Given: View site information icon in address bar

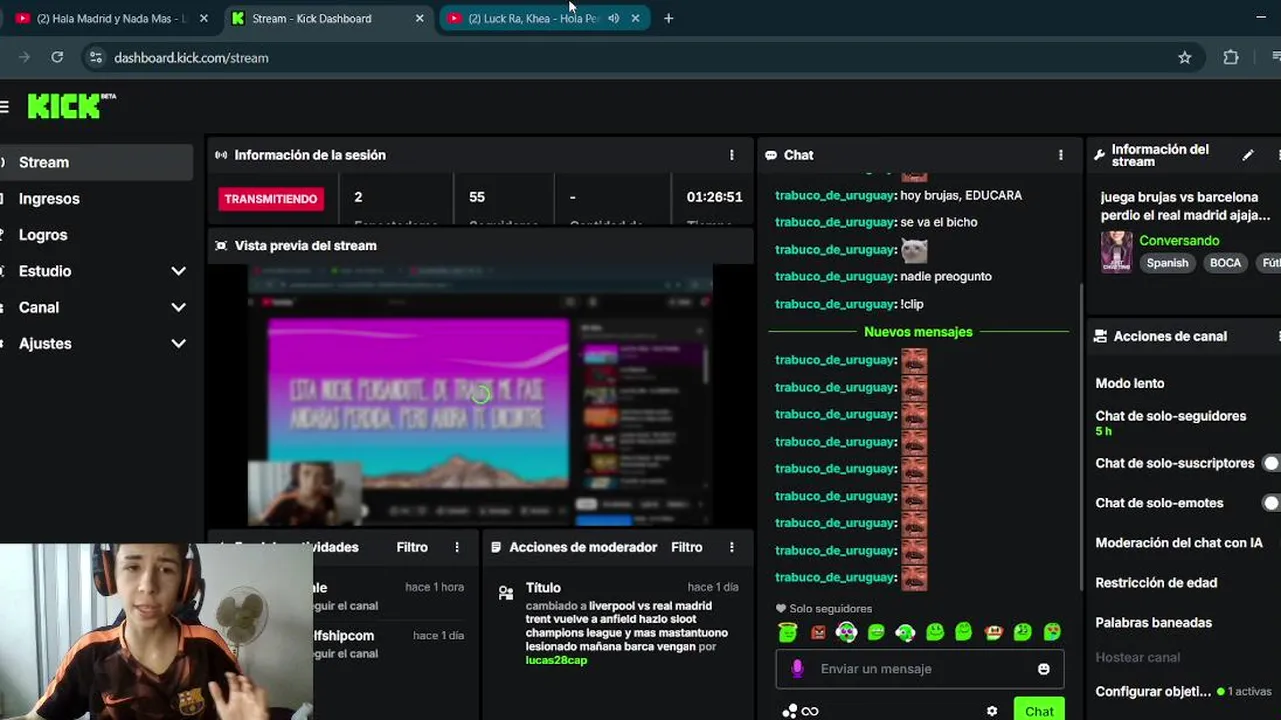Looking at the screenshot, I should coord(96,57).
